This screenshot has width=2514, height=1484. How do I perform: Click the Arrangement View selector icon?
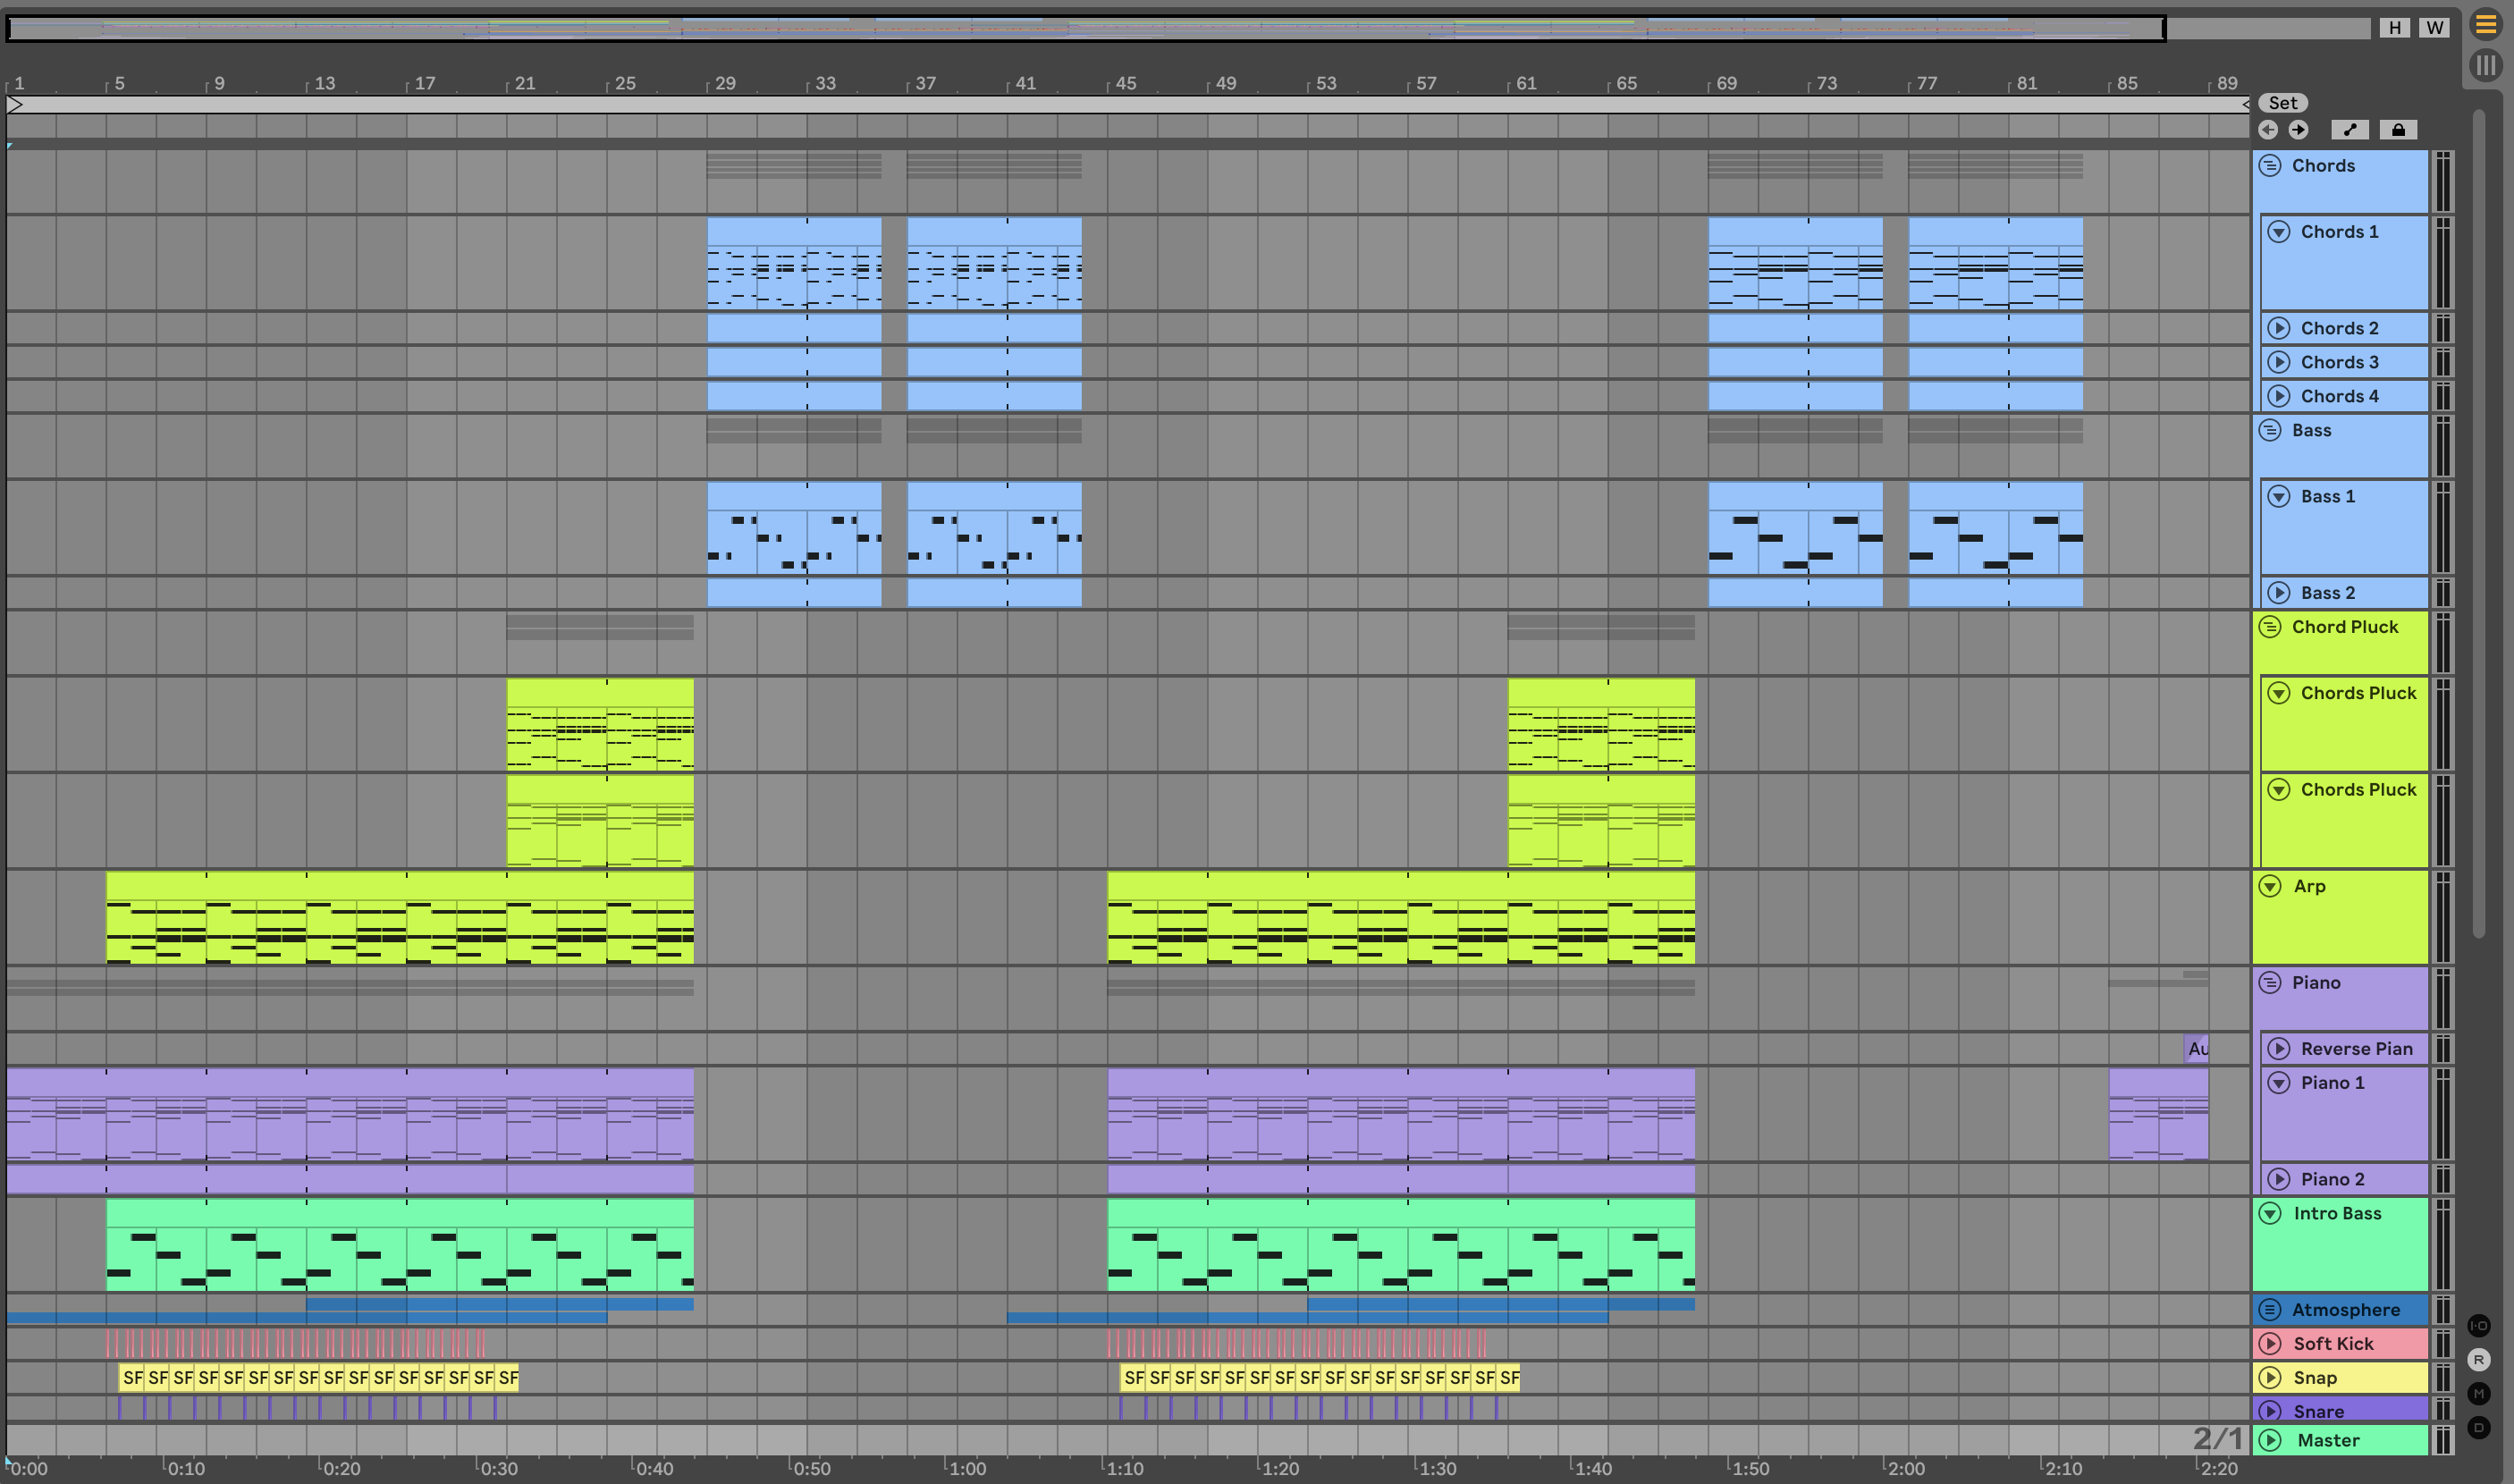point(2485,25)
